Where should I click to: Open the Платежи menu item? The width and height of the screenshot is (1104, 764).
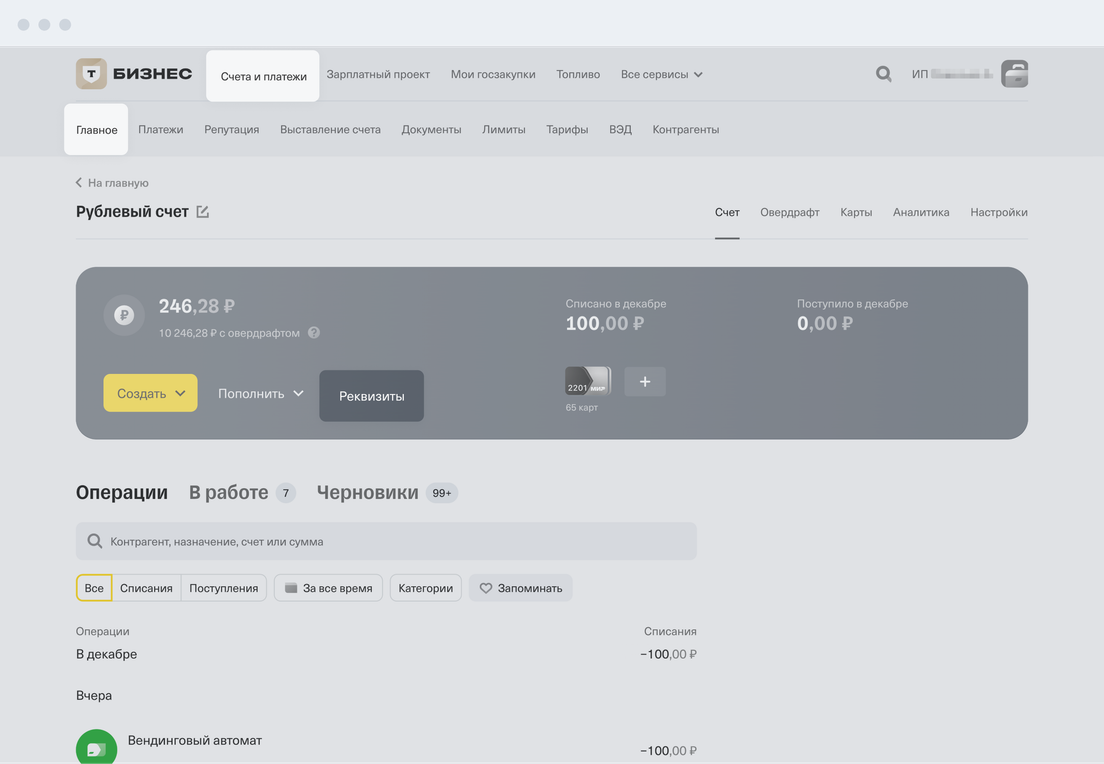pos(161,130)
